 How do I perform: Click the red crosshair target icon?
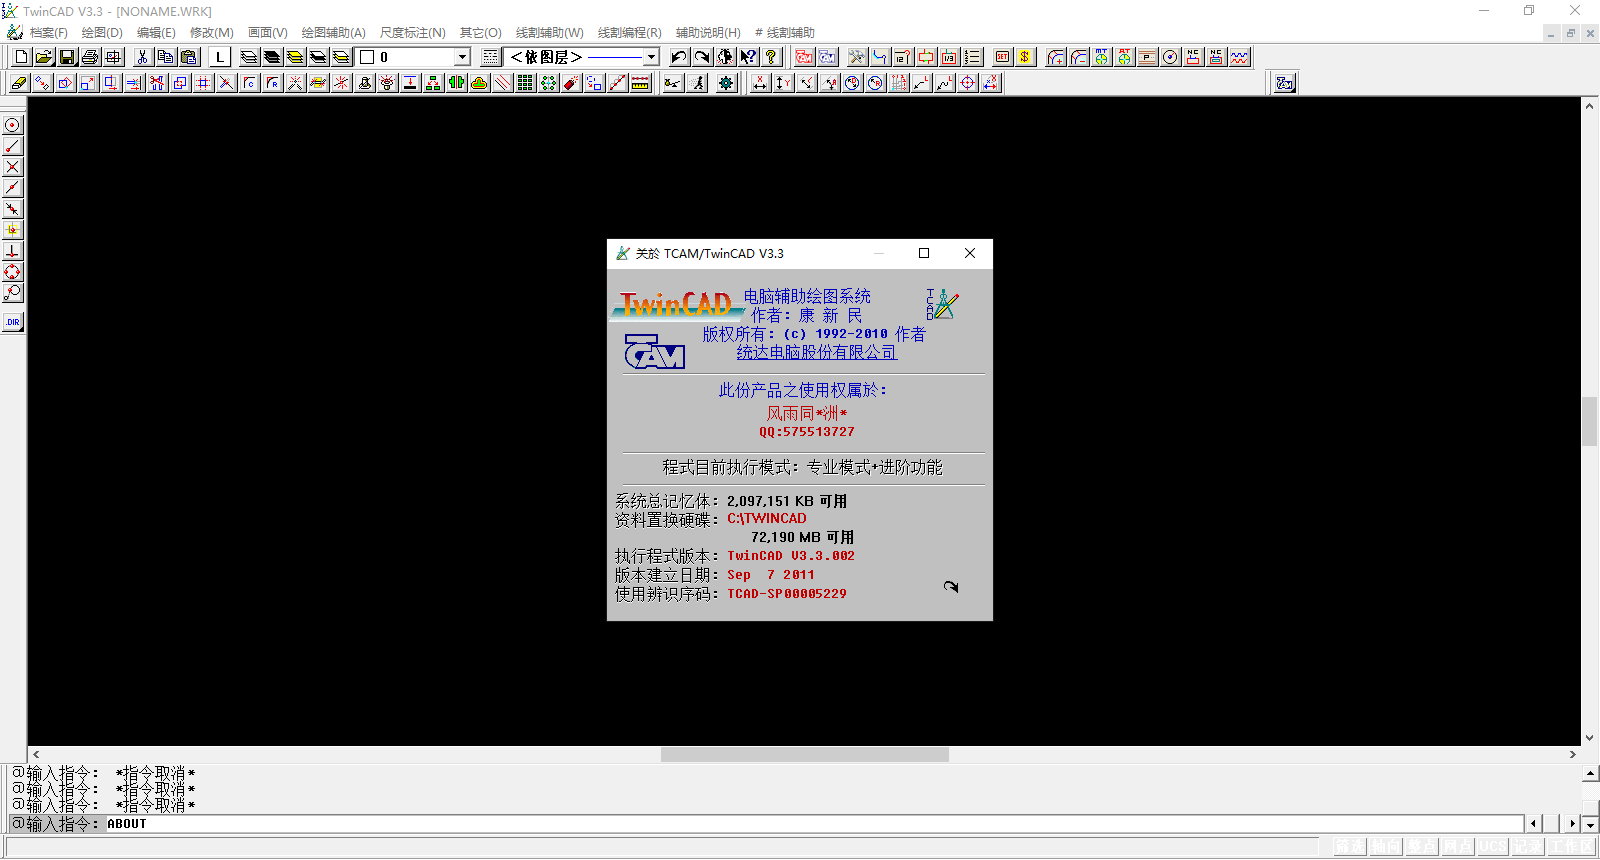[x=967, y=83]
